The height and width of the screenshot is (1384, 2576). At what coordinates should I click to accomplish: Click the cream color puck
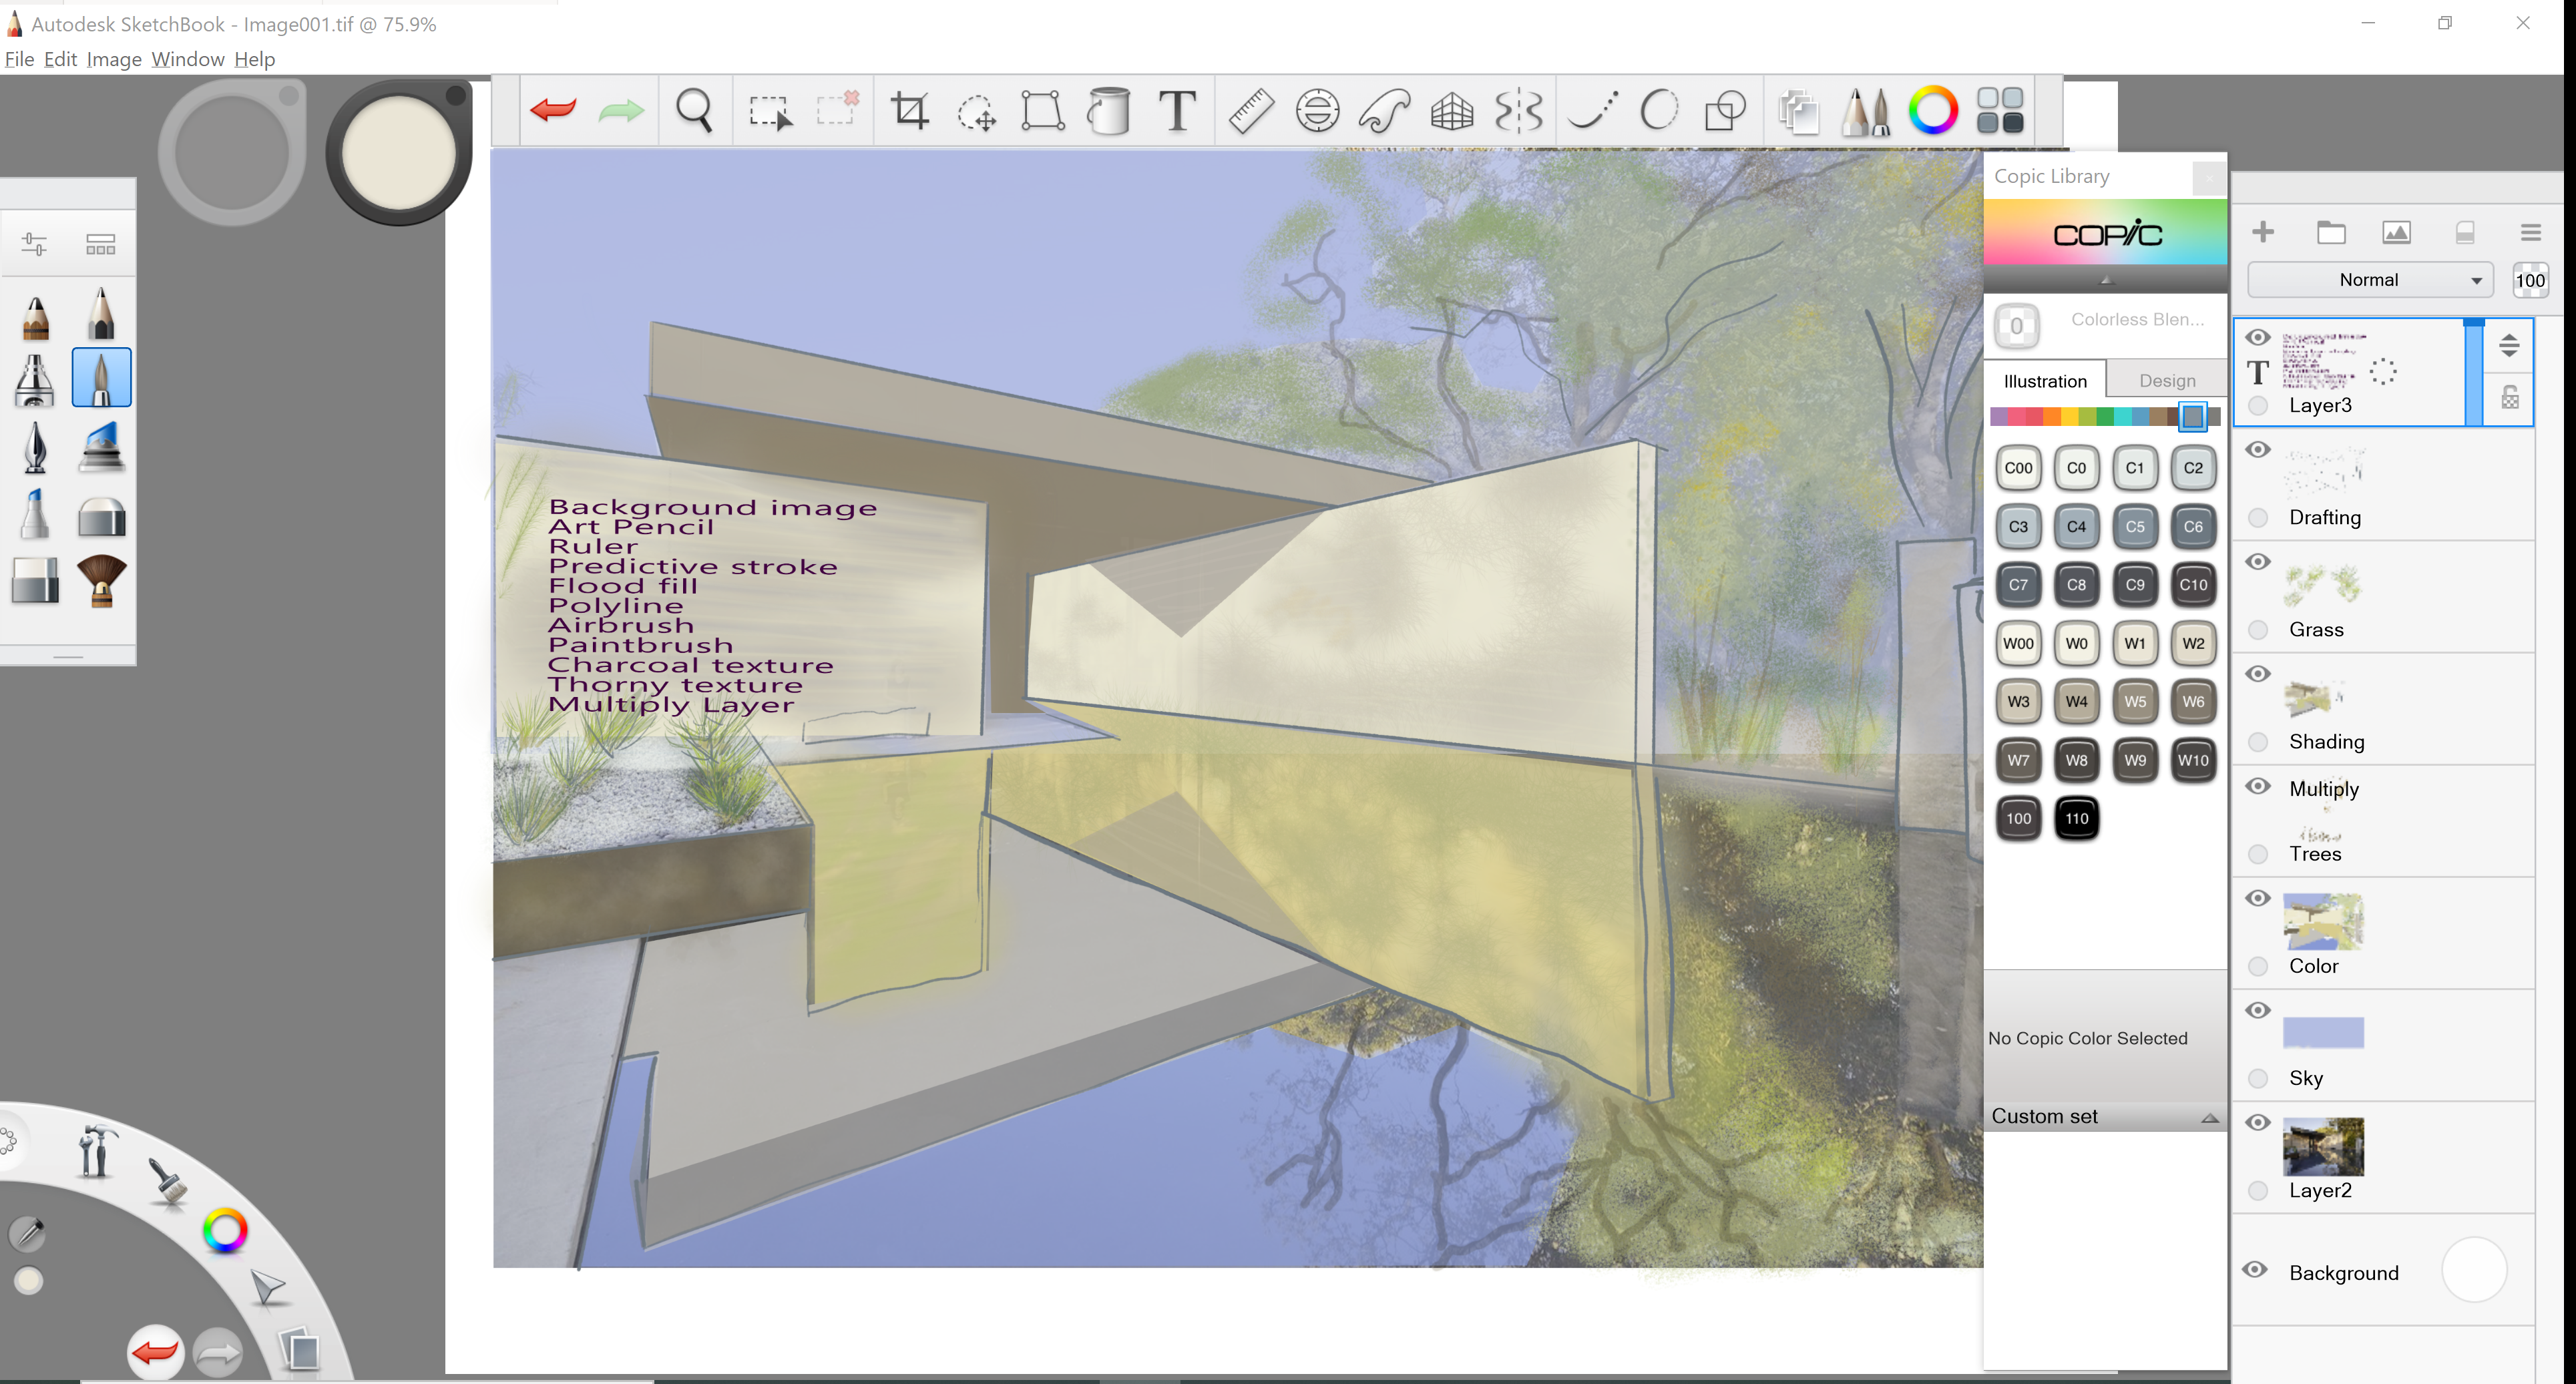tap(398, 152)
